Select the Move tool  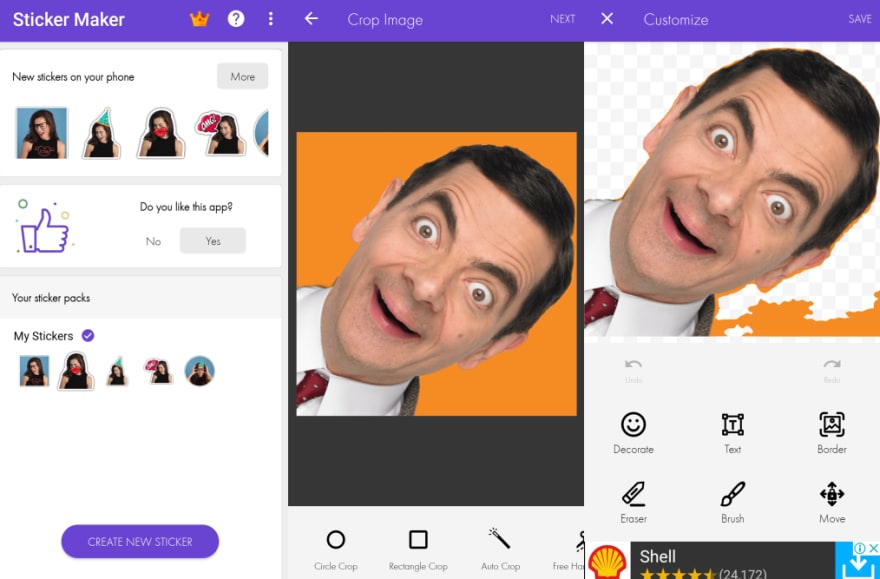point(832,502)
